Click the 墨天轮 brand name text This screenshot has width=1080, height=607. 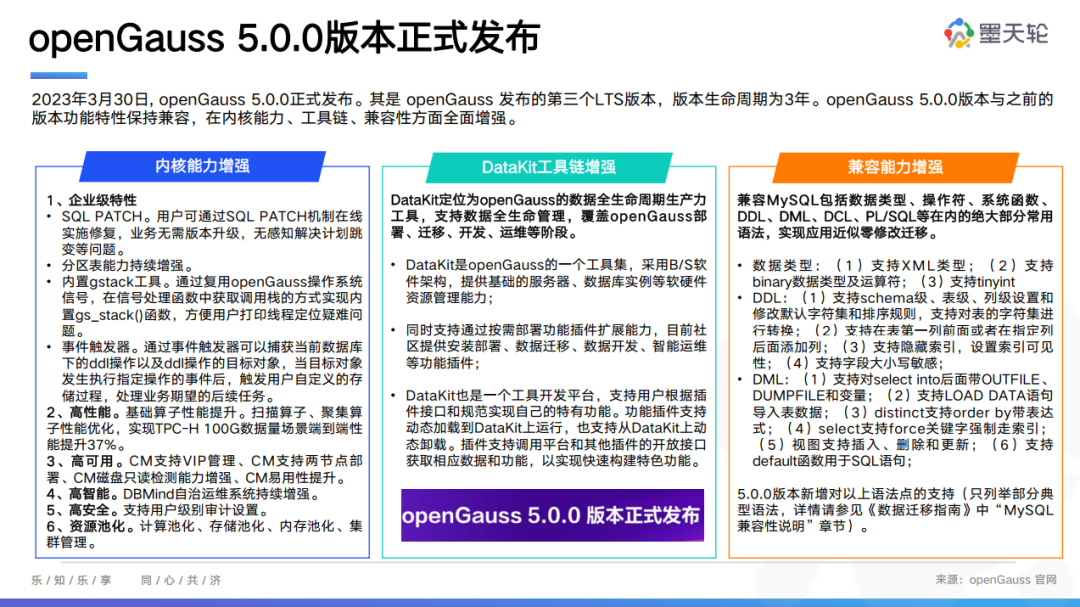(x=1013, y=33)
